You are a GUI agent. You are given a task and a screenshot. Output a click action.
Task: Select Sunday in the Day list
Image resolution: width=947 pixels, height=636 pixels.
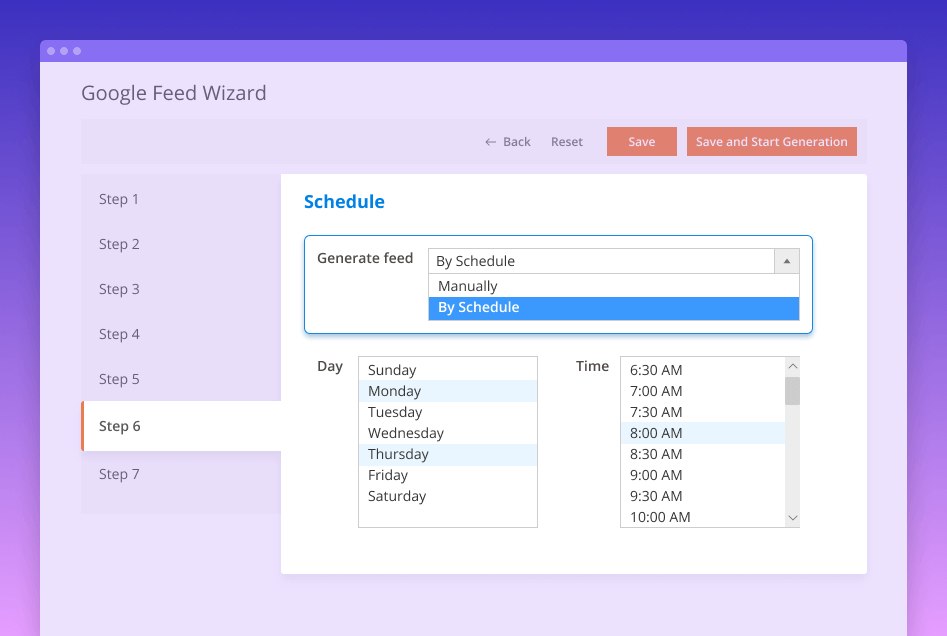tap(392, 370)
